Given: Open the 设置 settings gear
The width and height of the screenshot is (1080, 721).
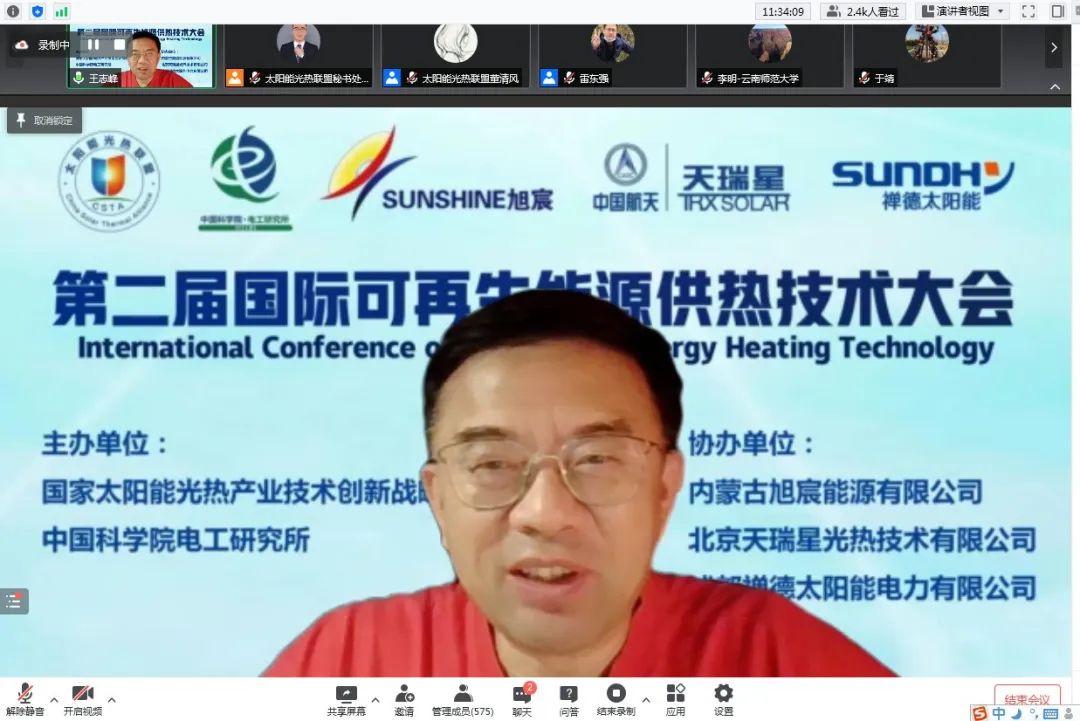Looking at the screenshot, I should [723, 694].
